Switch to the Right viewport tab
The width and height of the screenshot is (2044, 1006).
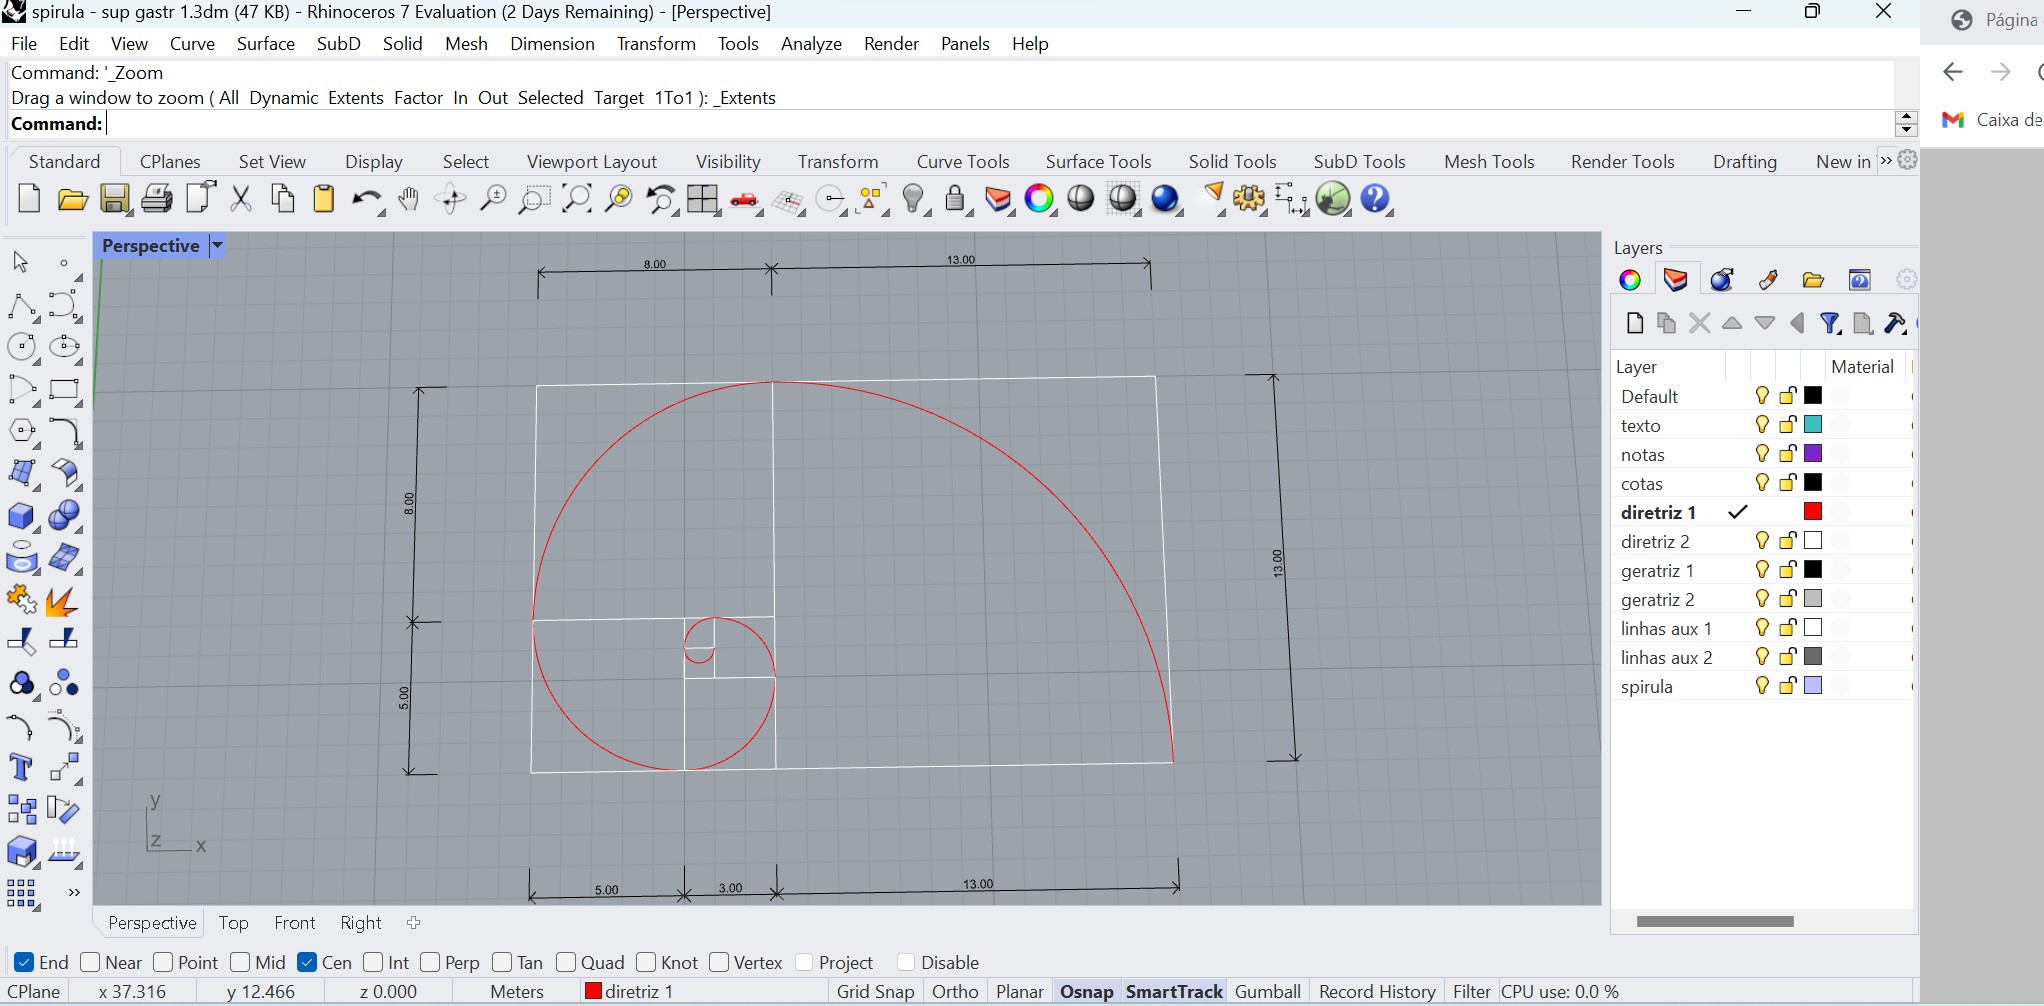click(x=360, y=922)
